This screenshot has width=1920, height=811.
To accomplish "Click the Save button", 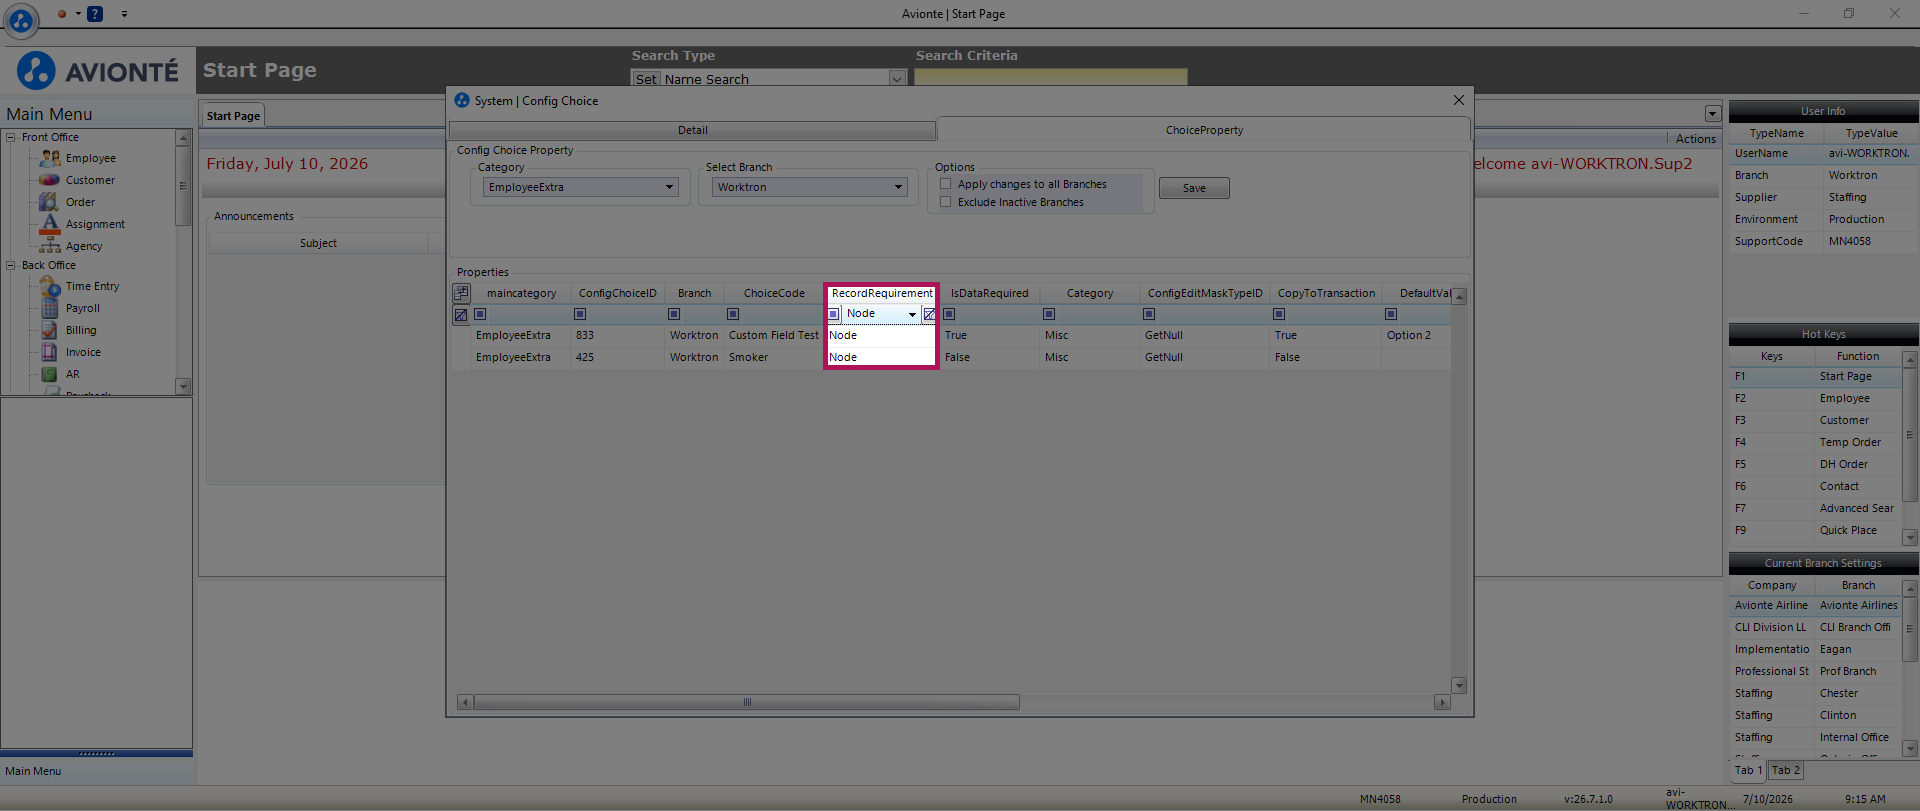I will coord(1194,188).
